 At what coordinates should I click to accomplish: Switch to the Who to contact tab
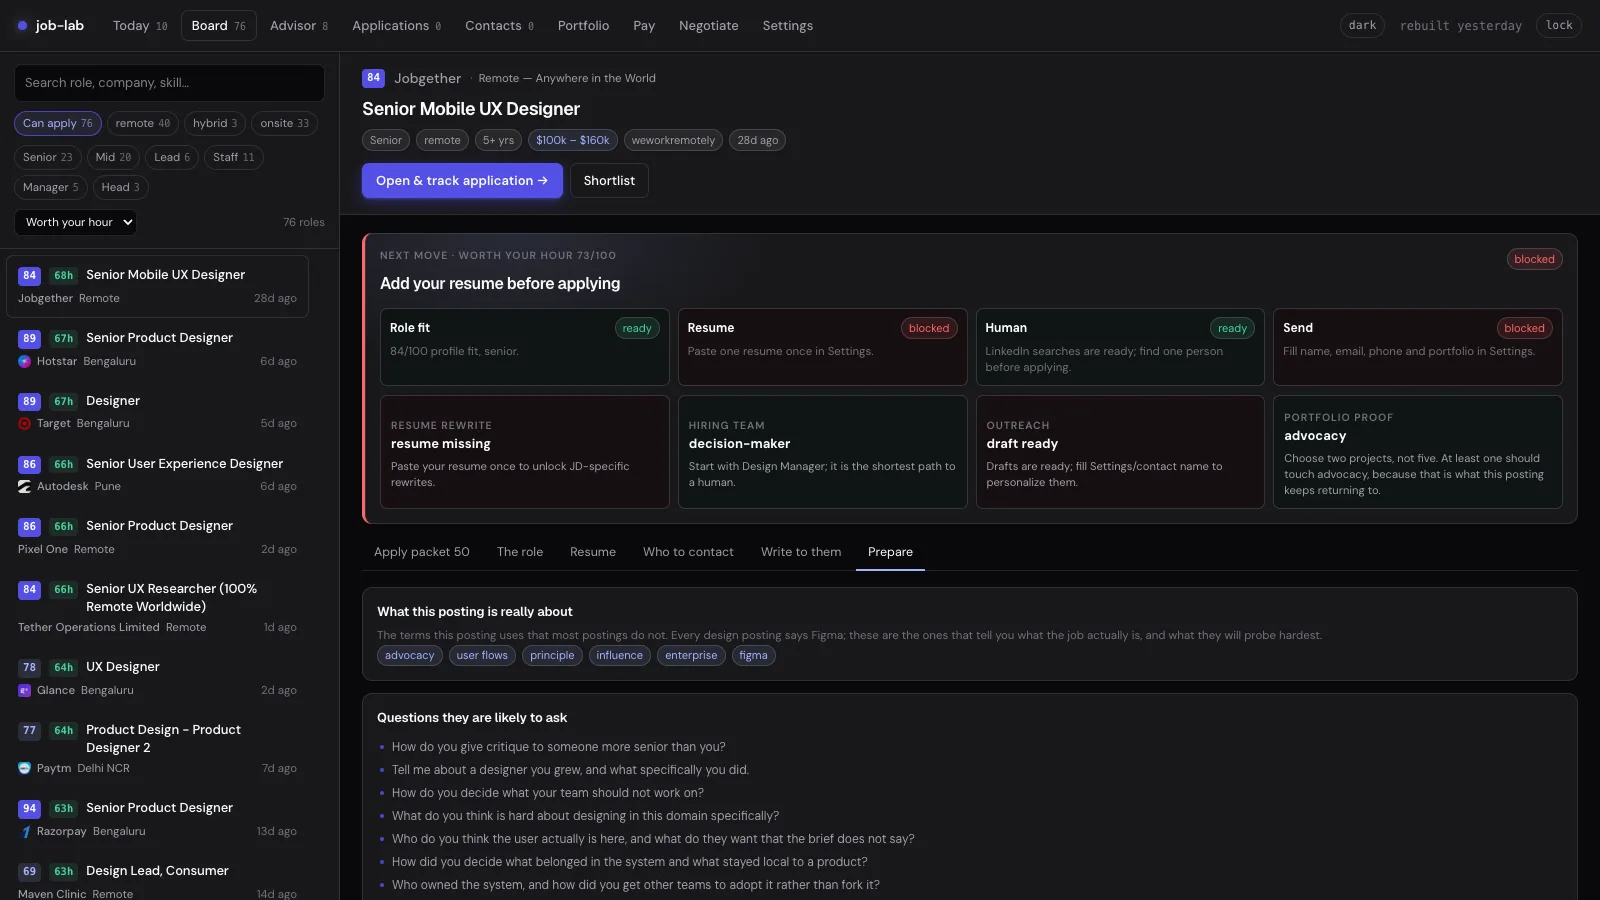pyautogui.click(x=688, y=552)
